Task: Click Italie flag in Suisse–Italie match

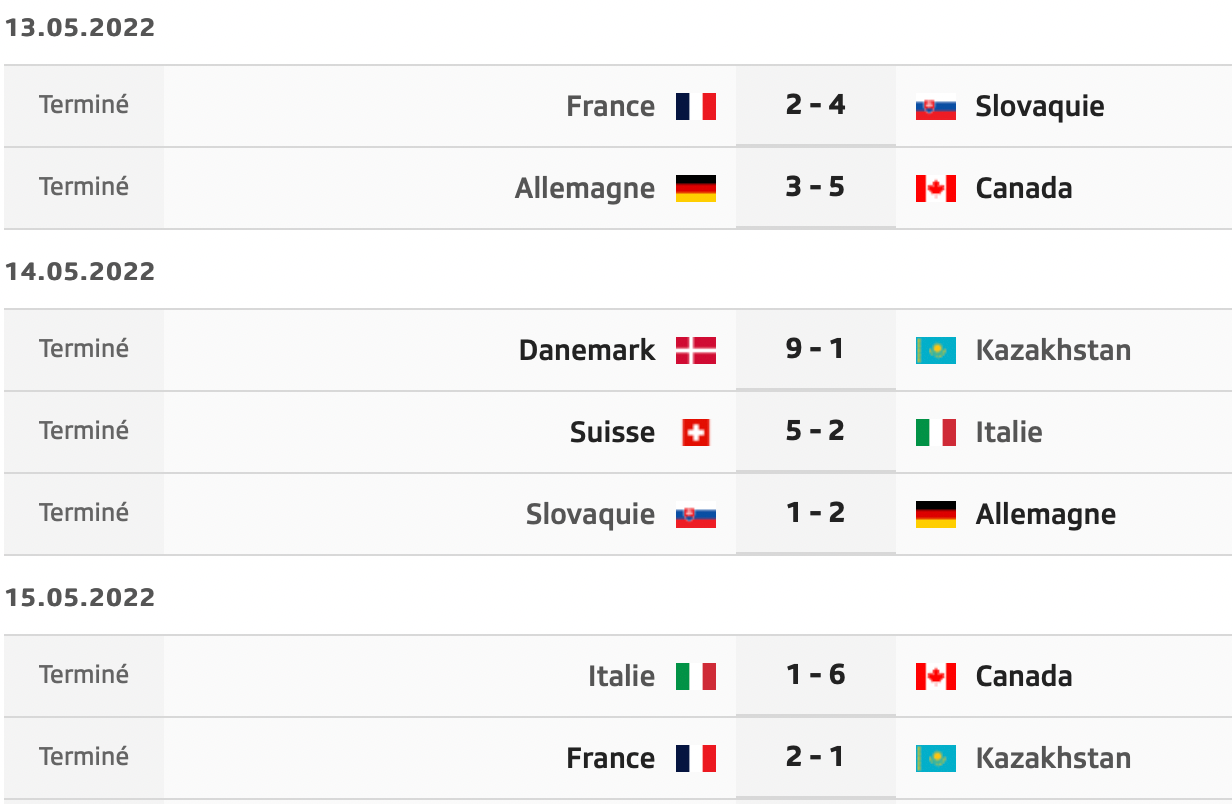Action: [x=936, y=432]
